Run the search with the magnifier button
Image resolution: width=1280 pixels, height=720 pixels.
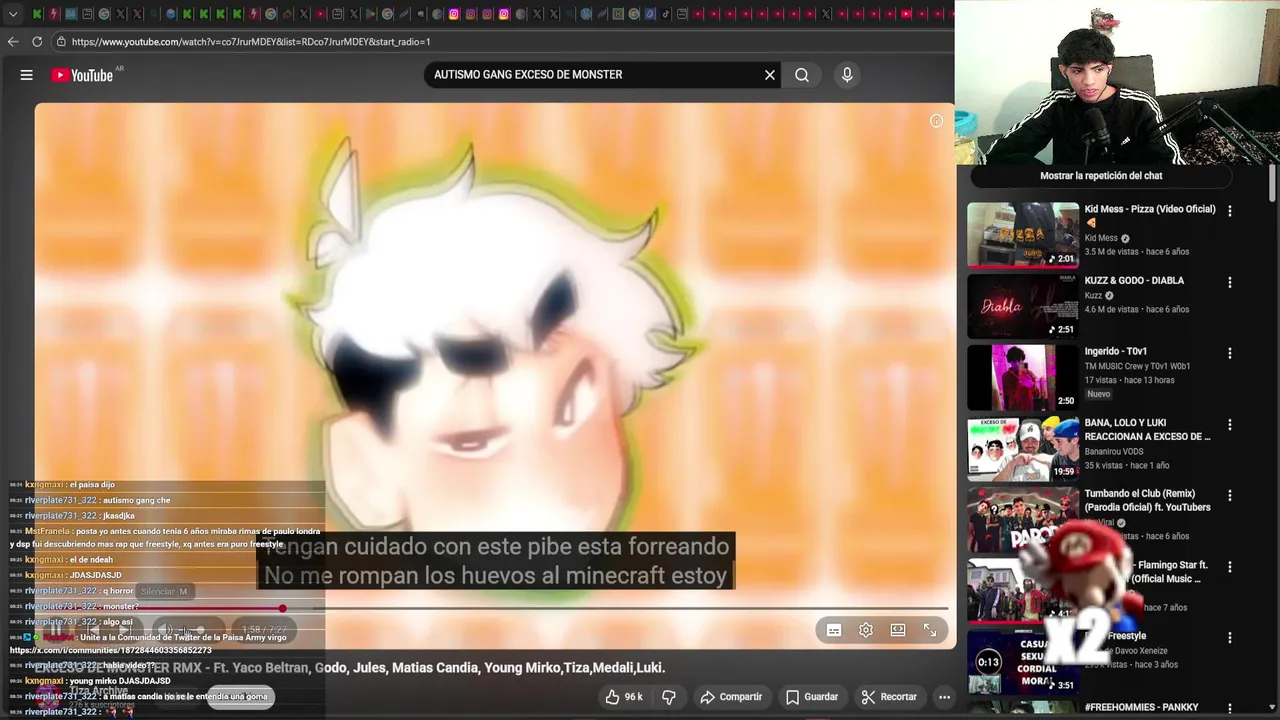(x=802, y=75)
